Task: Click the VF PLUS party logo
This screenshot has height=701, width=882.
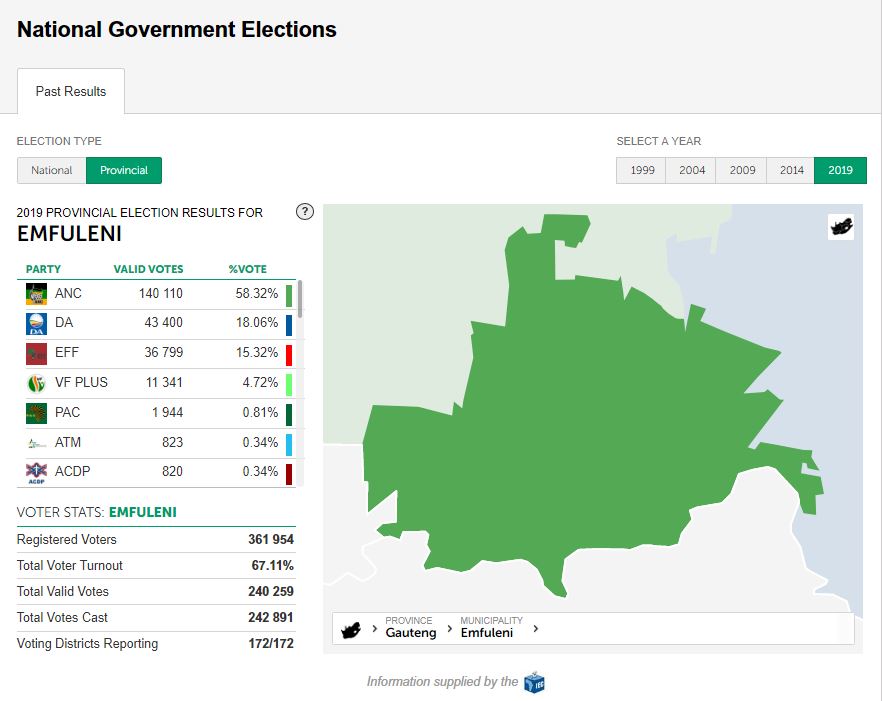Action: pos(36,383)
